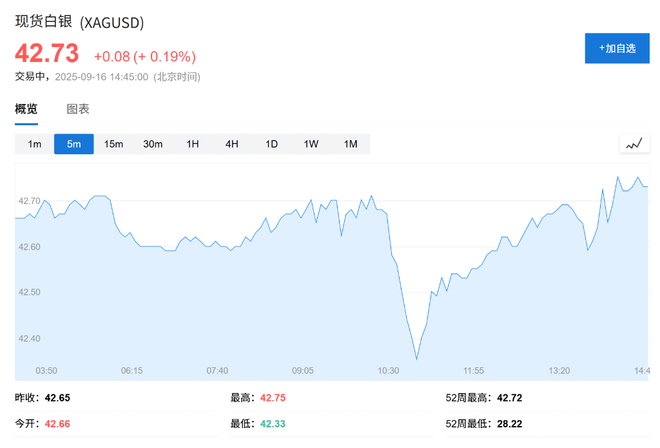
Task: Select the 1W weekly interval
Action: pos(311,144)
